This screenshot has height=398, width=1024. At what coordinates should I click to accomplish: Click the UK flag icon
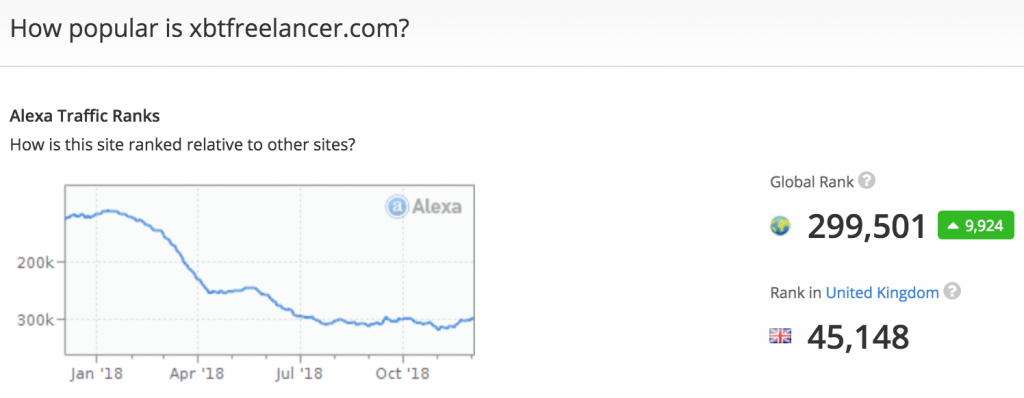tap(780, 336)
